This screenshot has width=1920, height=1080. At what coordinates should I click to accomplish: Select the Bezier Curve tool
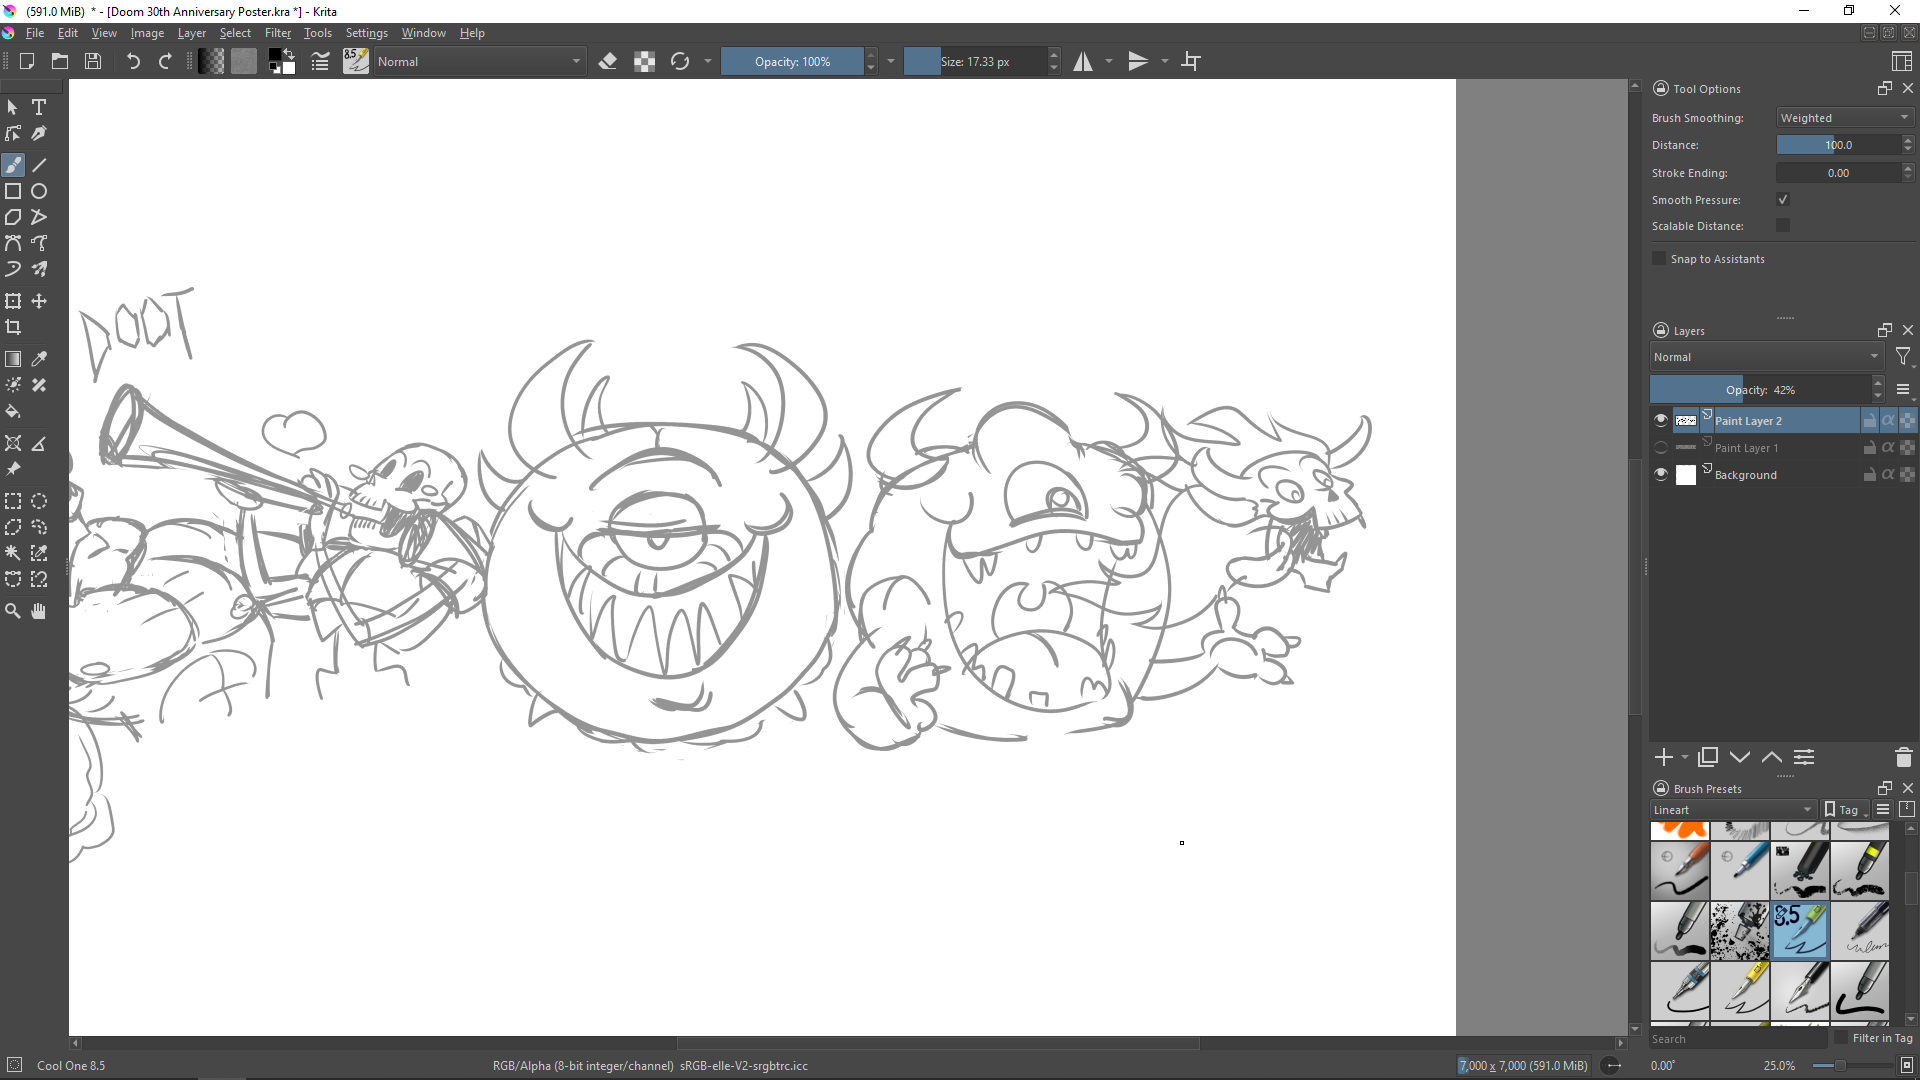pos(13,243)
